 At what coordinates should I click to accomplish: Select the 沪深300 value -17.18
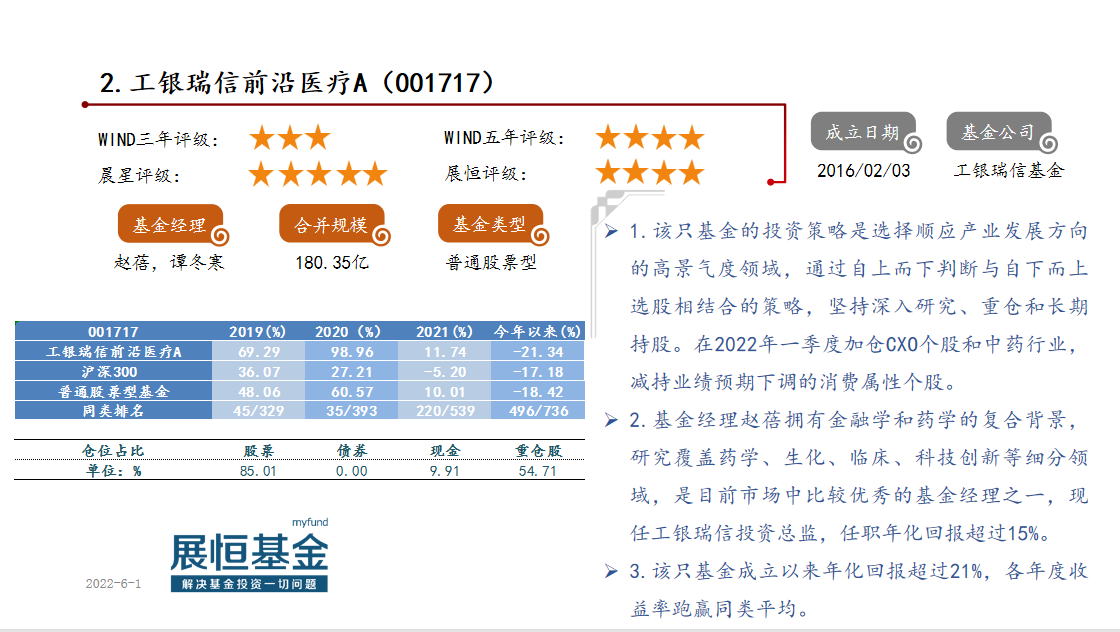coord(538,371)
